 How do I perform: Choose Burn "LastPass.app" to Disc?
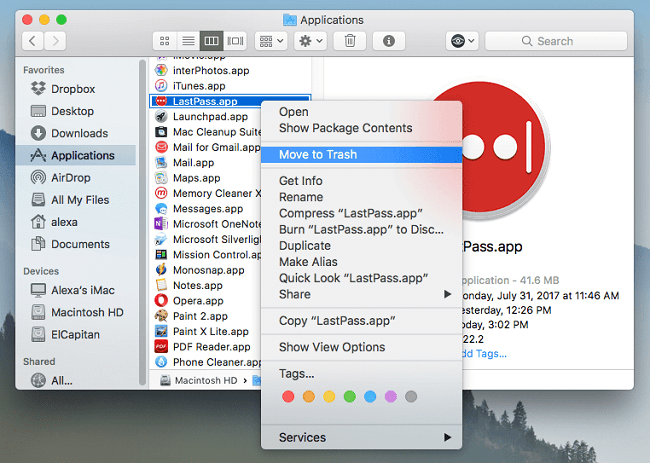tap(361, 229)
